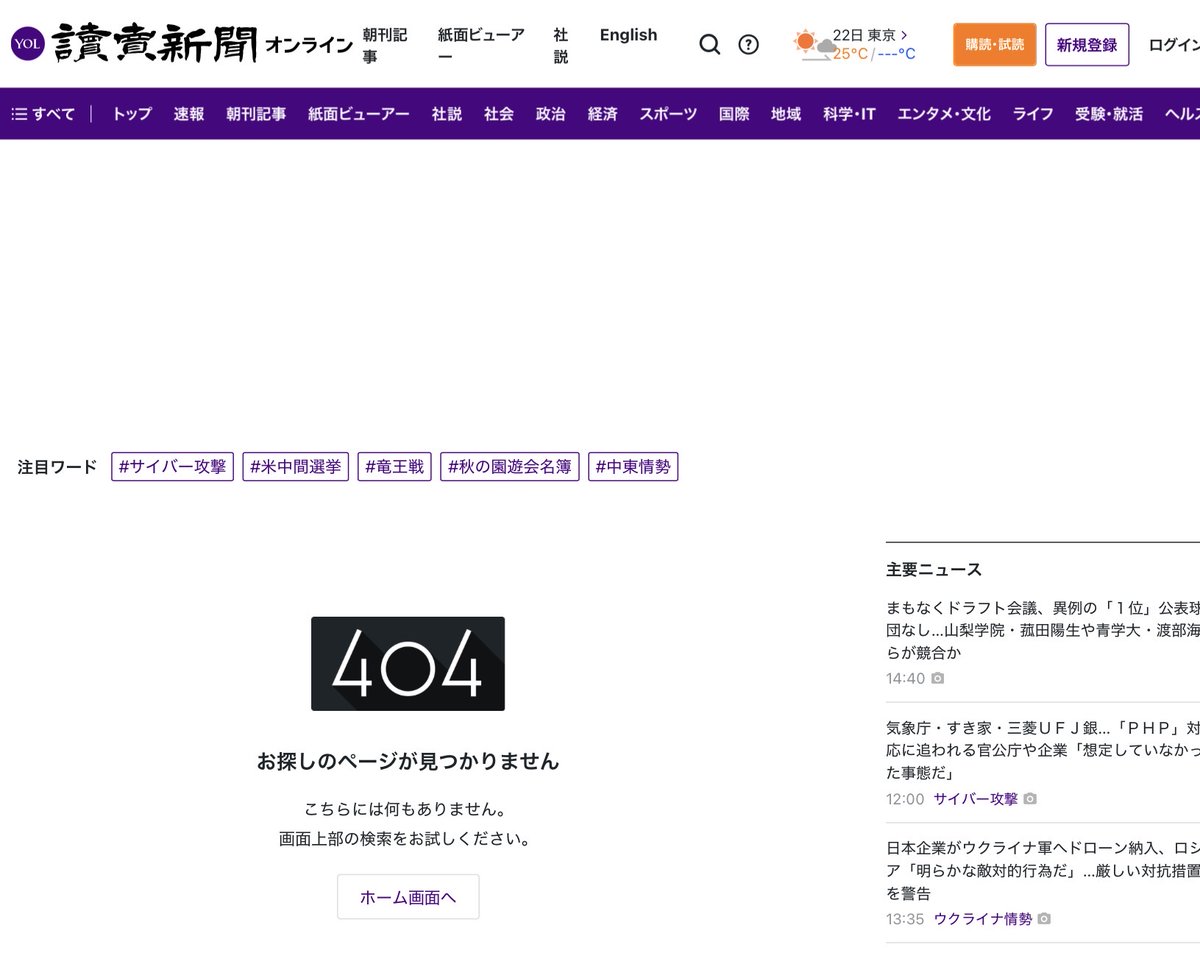The height and width of the screenshot is (953, 1200).
Task: Open 社説 in the top header
Action: click(561, 46)
